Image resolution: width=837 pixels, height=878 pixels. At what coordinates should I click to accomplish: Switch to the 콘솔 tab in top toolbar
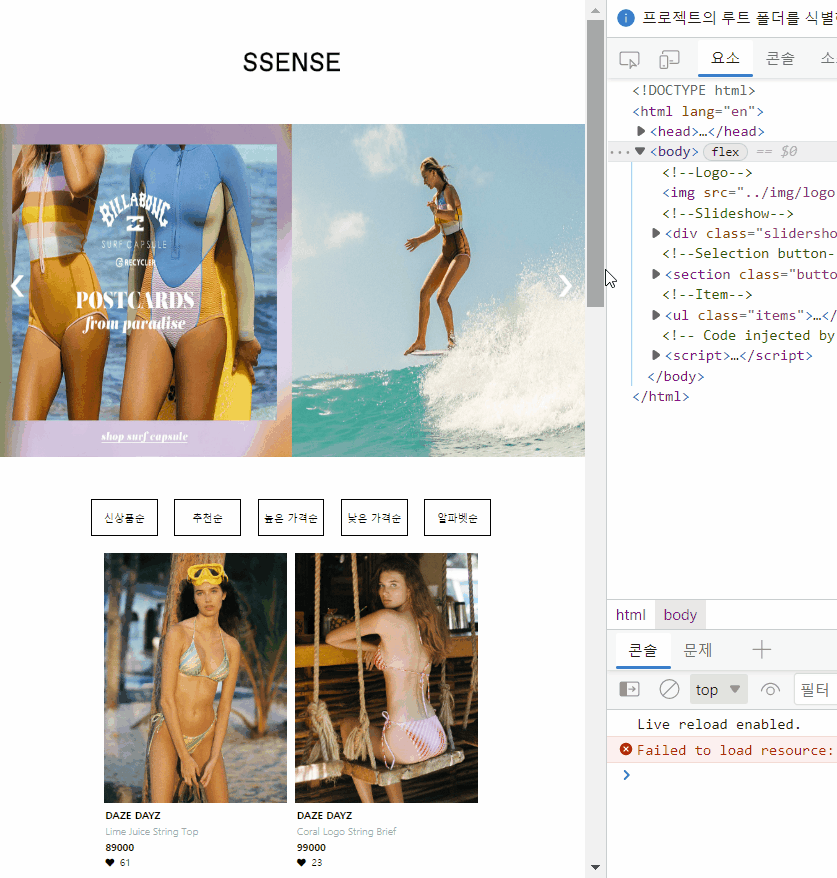click(779, 58)
